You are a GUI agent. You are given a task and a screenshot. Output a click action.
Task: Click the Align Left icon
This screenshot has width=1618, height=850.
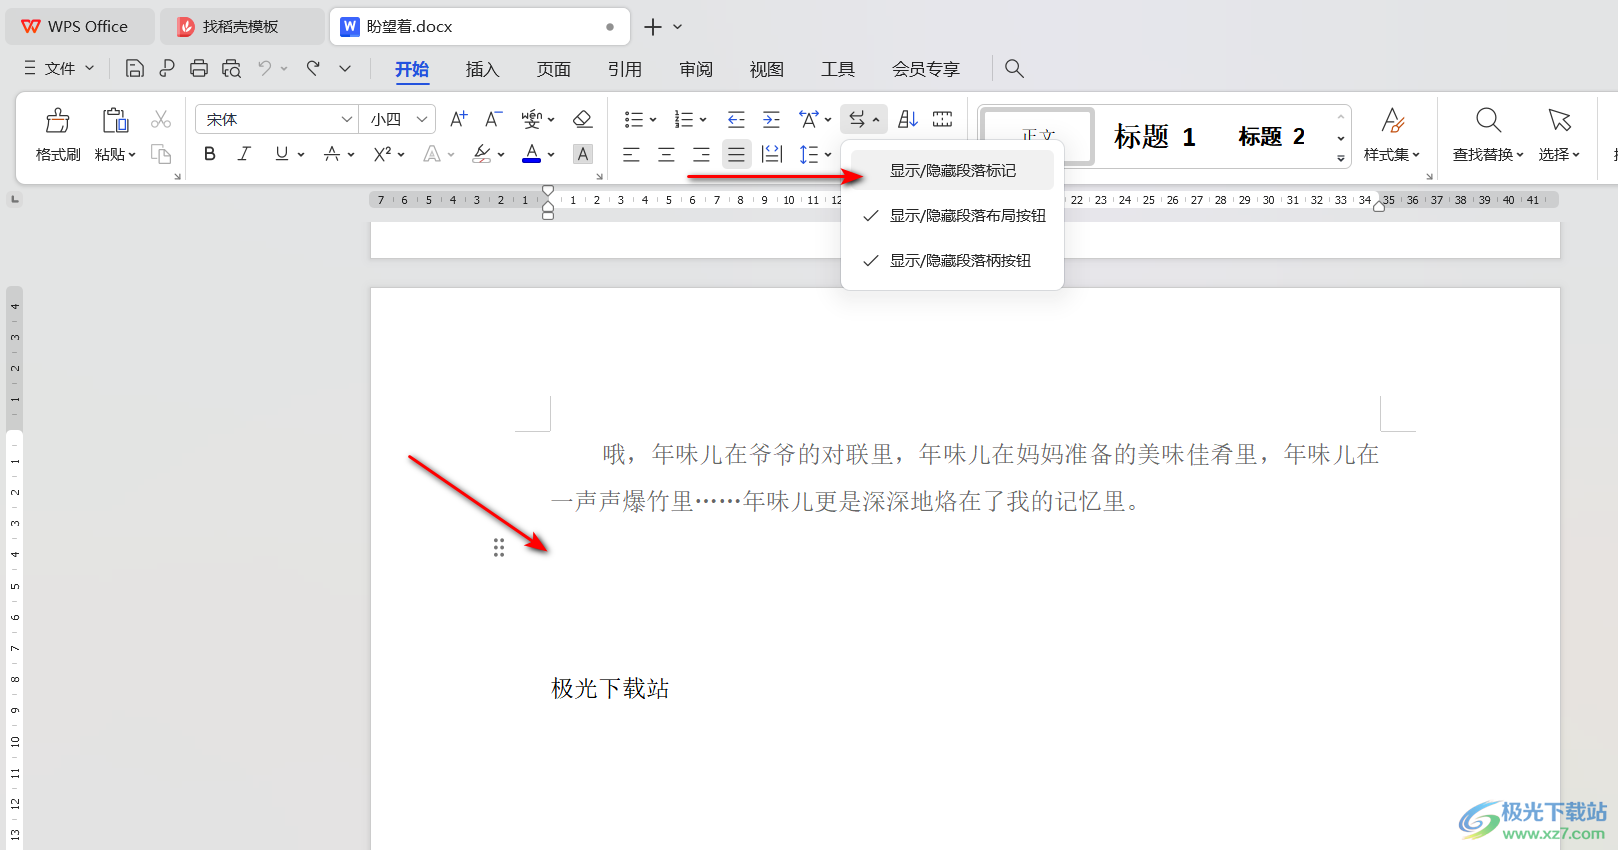click(x=631, y=154)
